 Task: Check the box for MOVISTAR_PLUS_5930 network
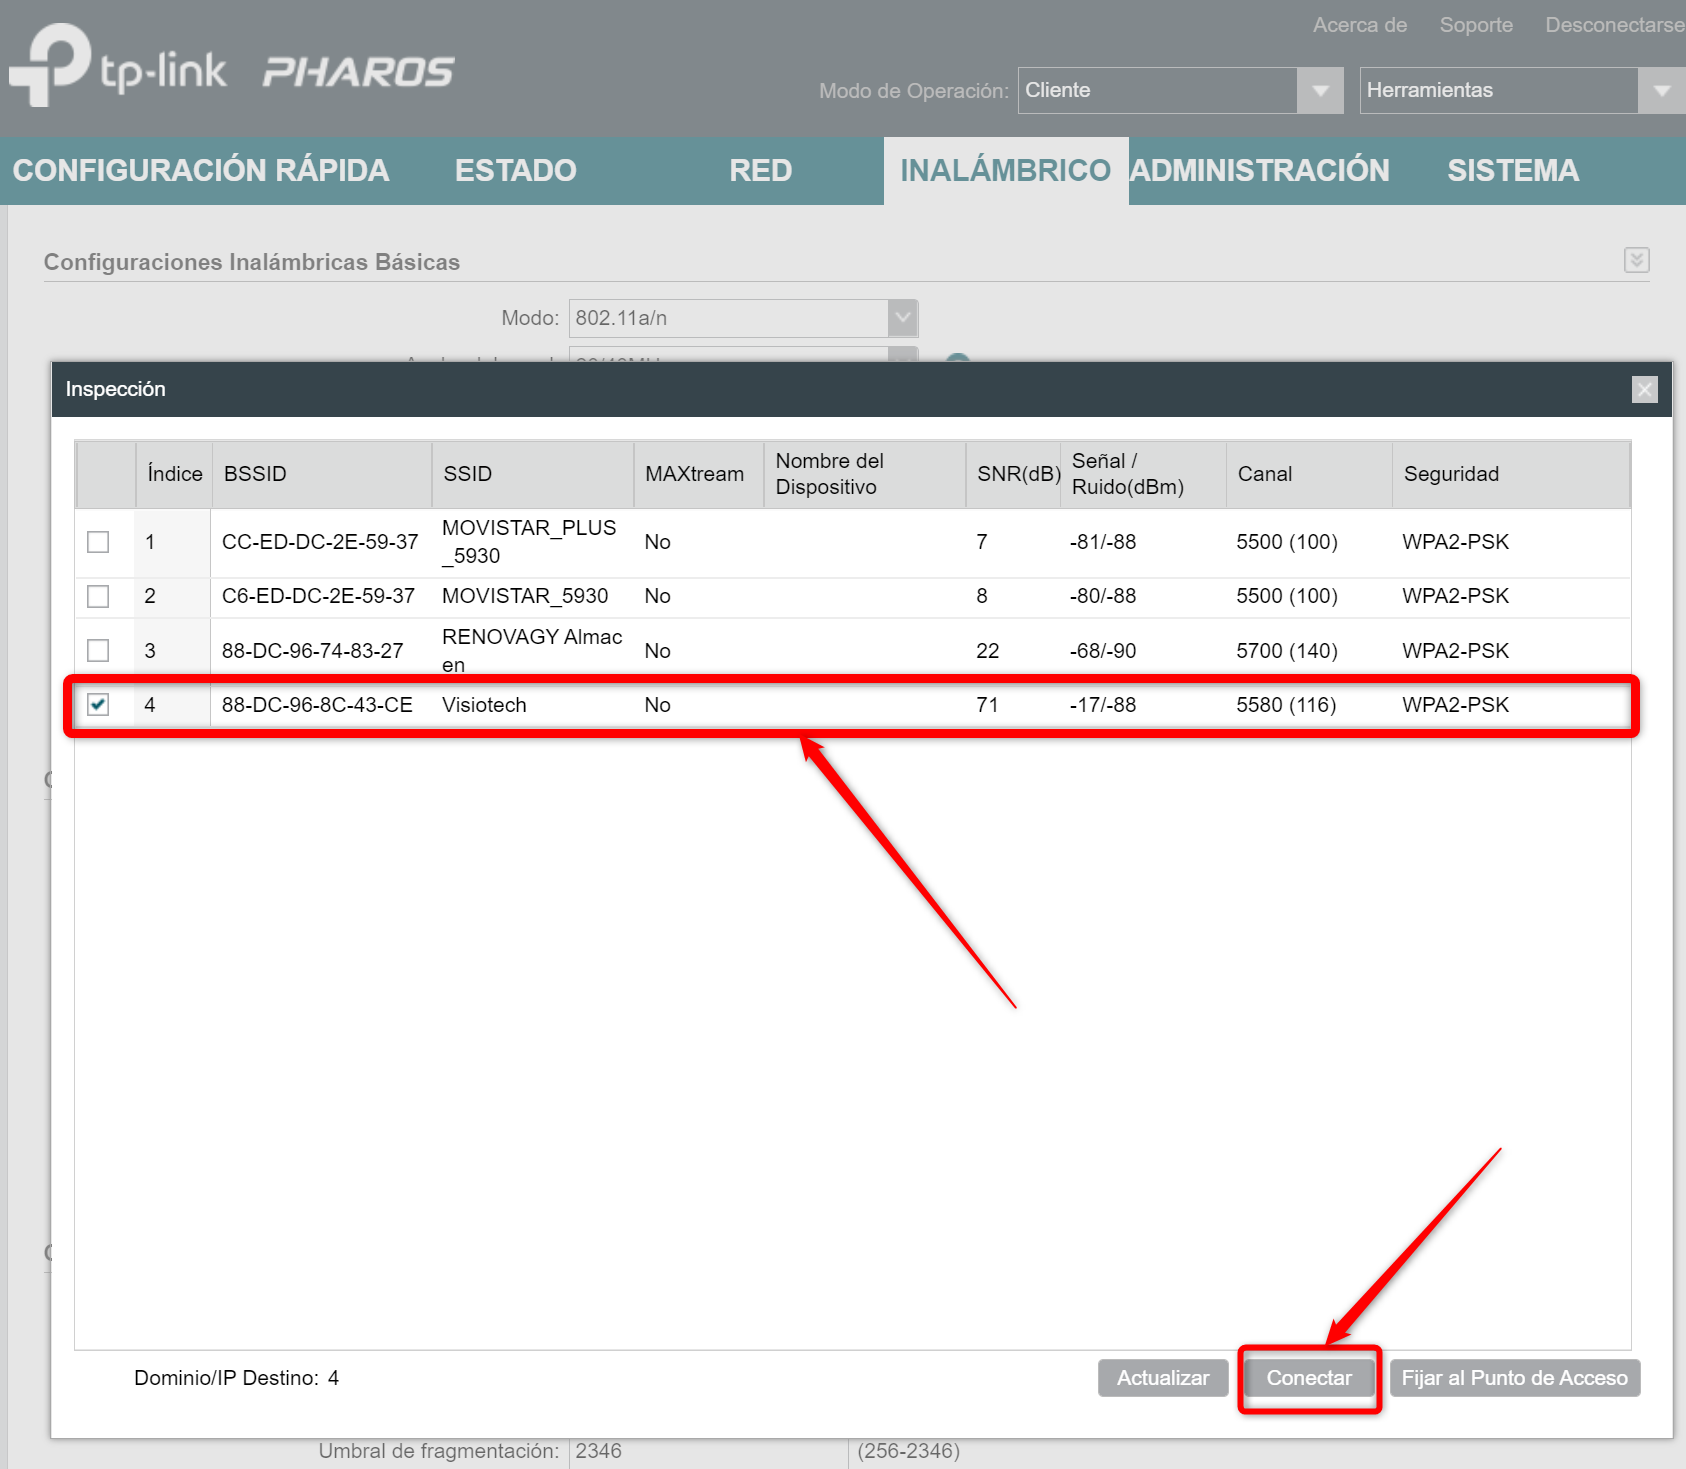pyautogui.click(x=98, y=542)
